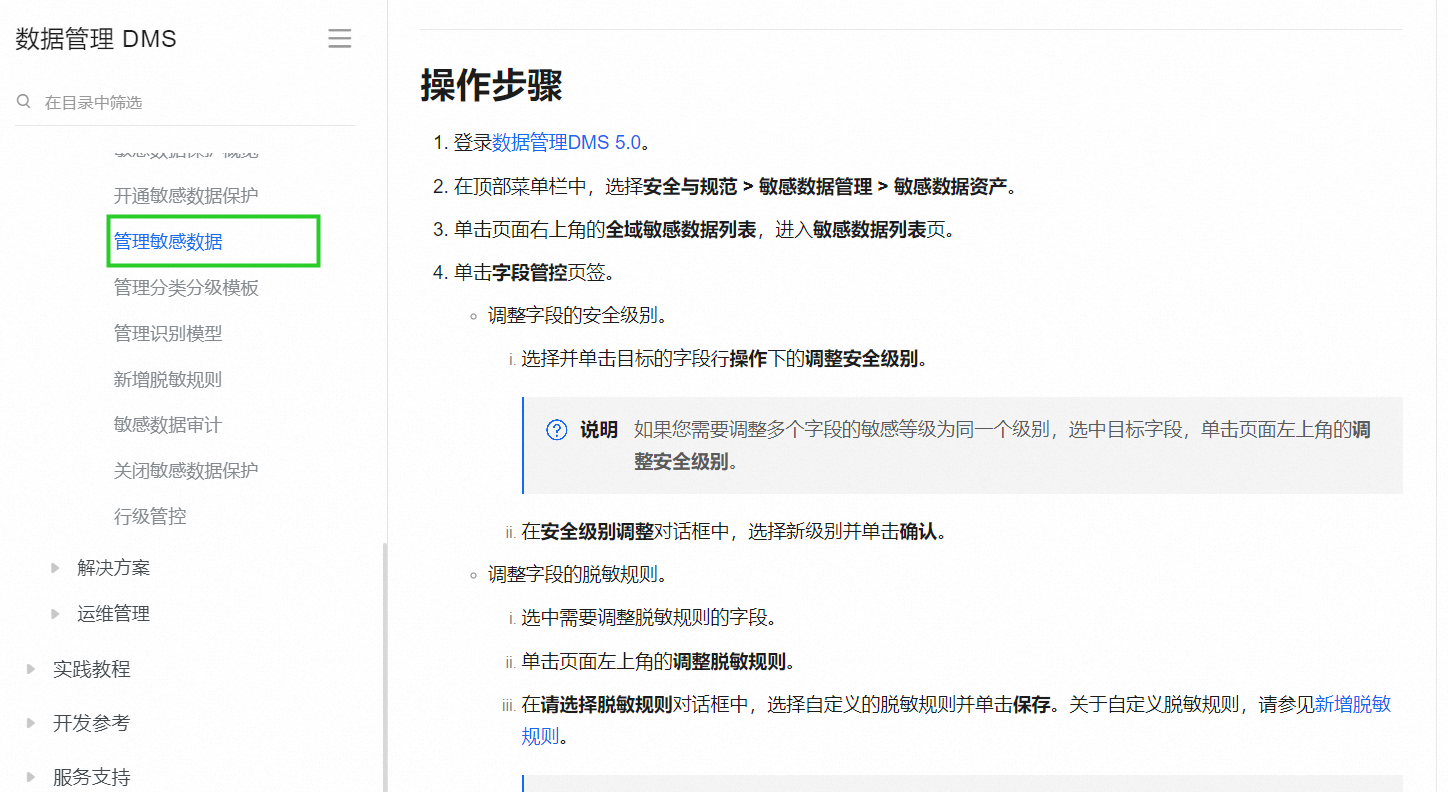Click 运维管理 label in sidebar
This screenshot has height=792, width=1448.
click(114, 614)
